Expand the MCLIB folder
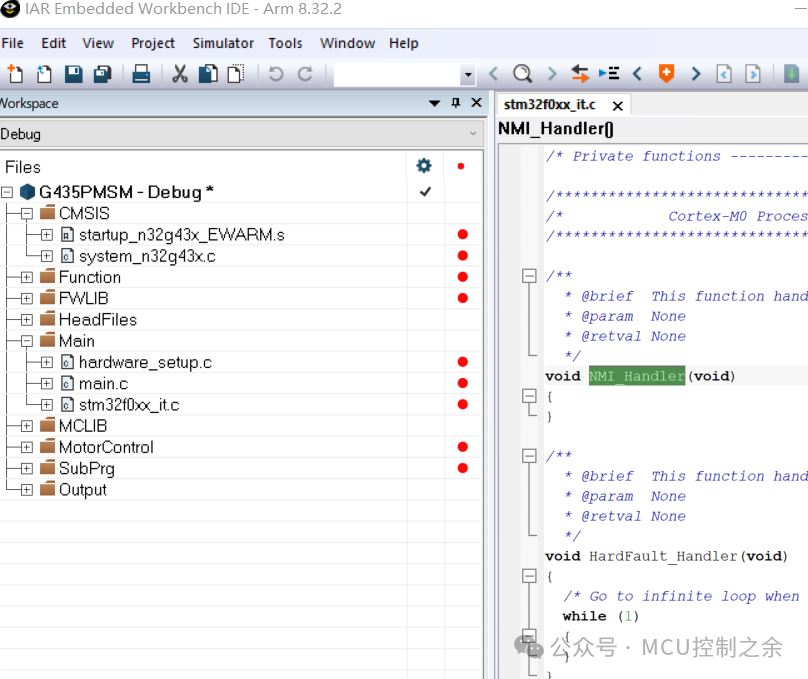This screenshot has height=679, width=808. (x=27, y=426)
